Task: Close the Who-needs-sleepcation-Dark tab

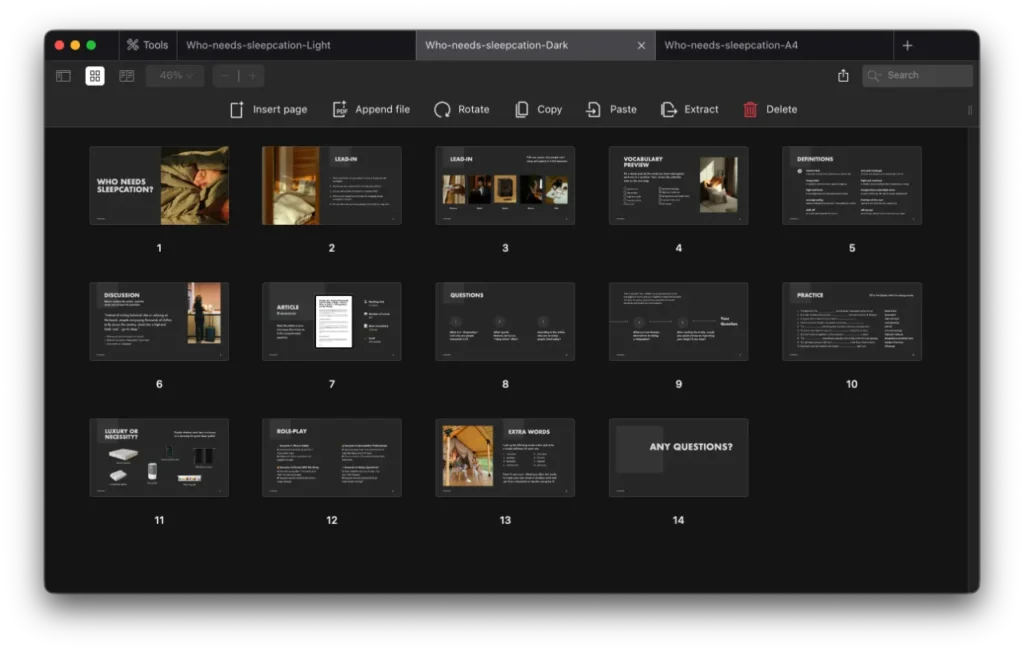Action: pyautogui.click(x=641, y=45)
